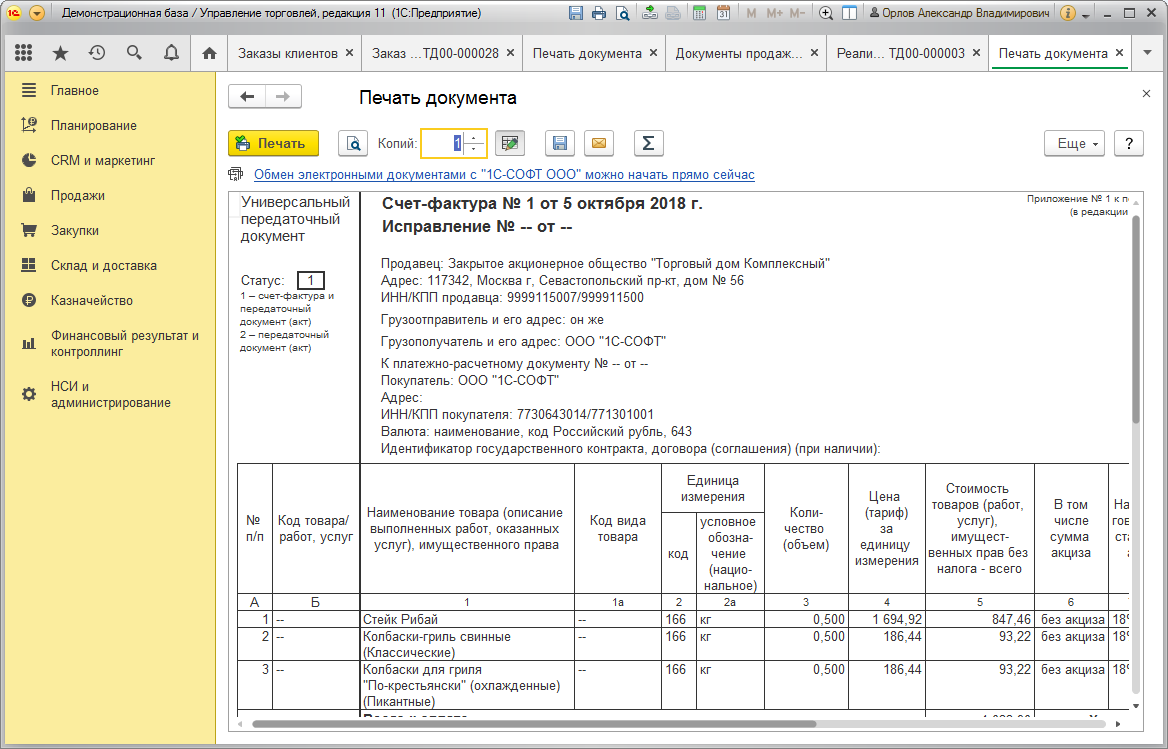Expand the open tabs list arrow

coord(1147,53)
